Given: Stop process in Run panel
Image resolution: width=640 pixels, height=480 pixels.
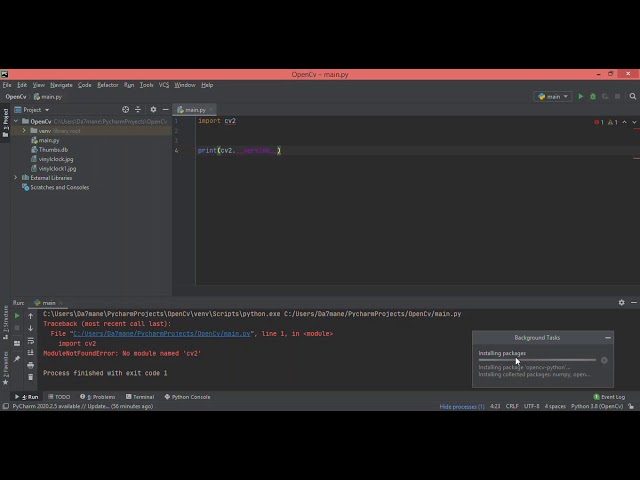Looking at the screenshot, I should coord(17,328).
